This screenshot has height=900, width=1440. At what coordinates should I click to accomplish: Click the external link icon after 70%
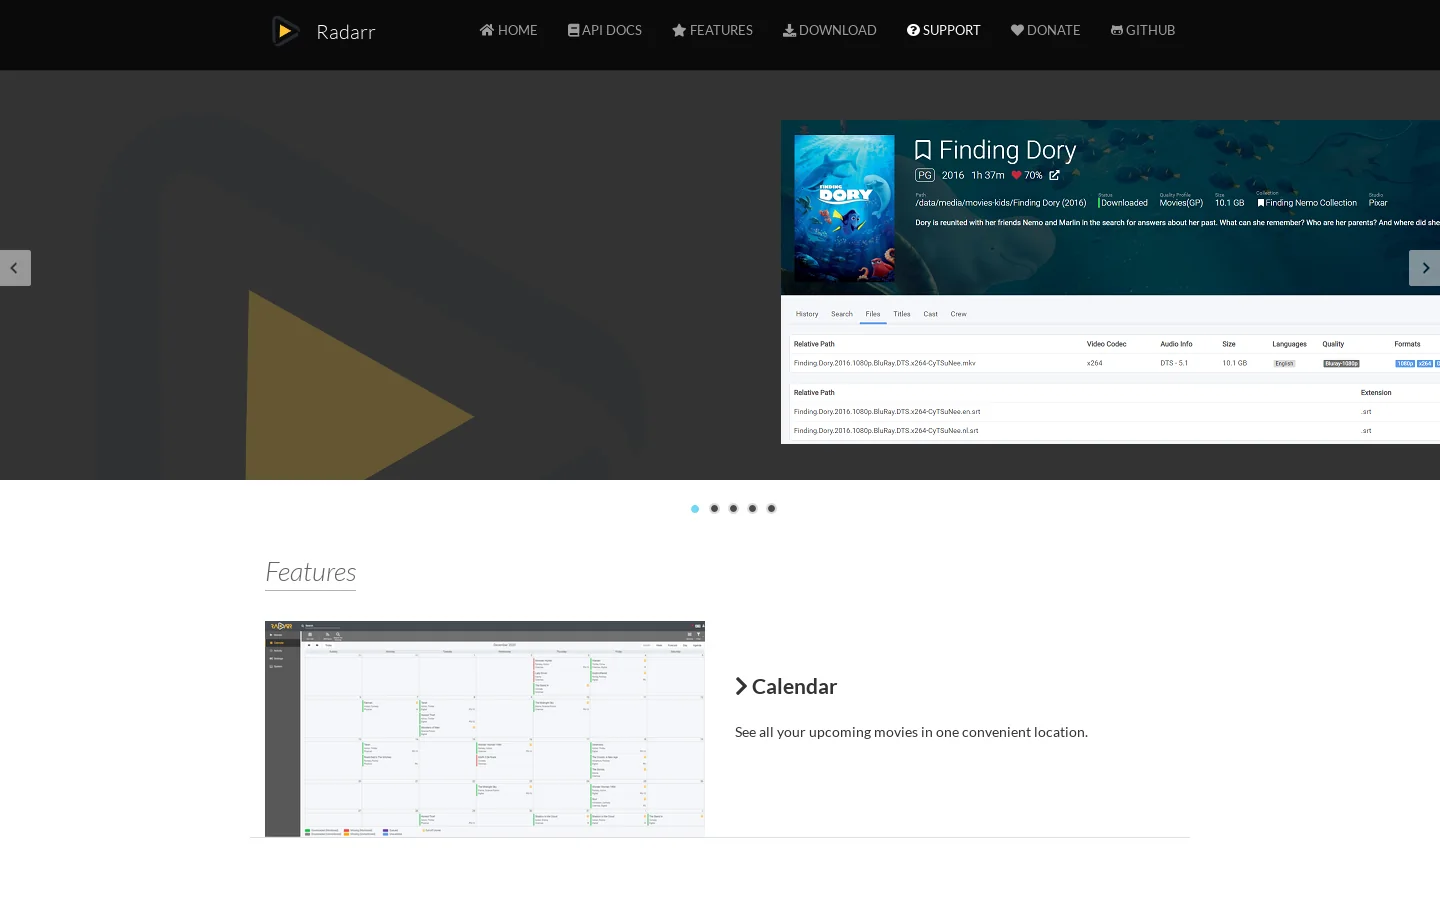[1054, 175]
